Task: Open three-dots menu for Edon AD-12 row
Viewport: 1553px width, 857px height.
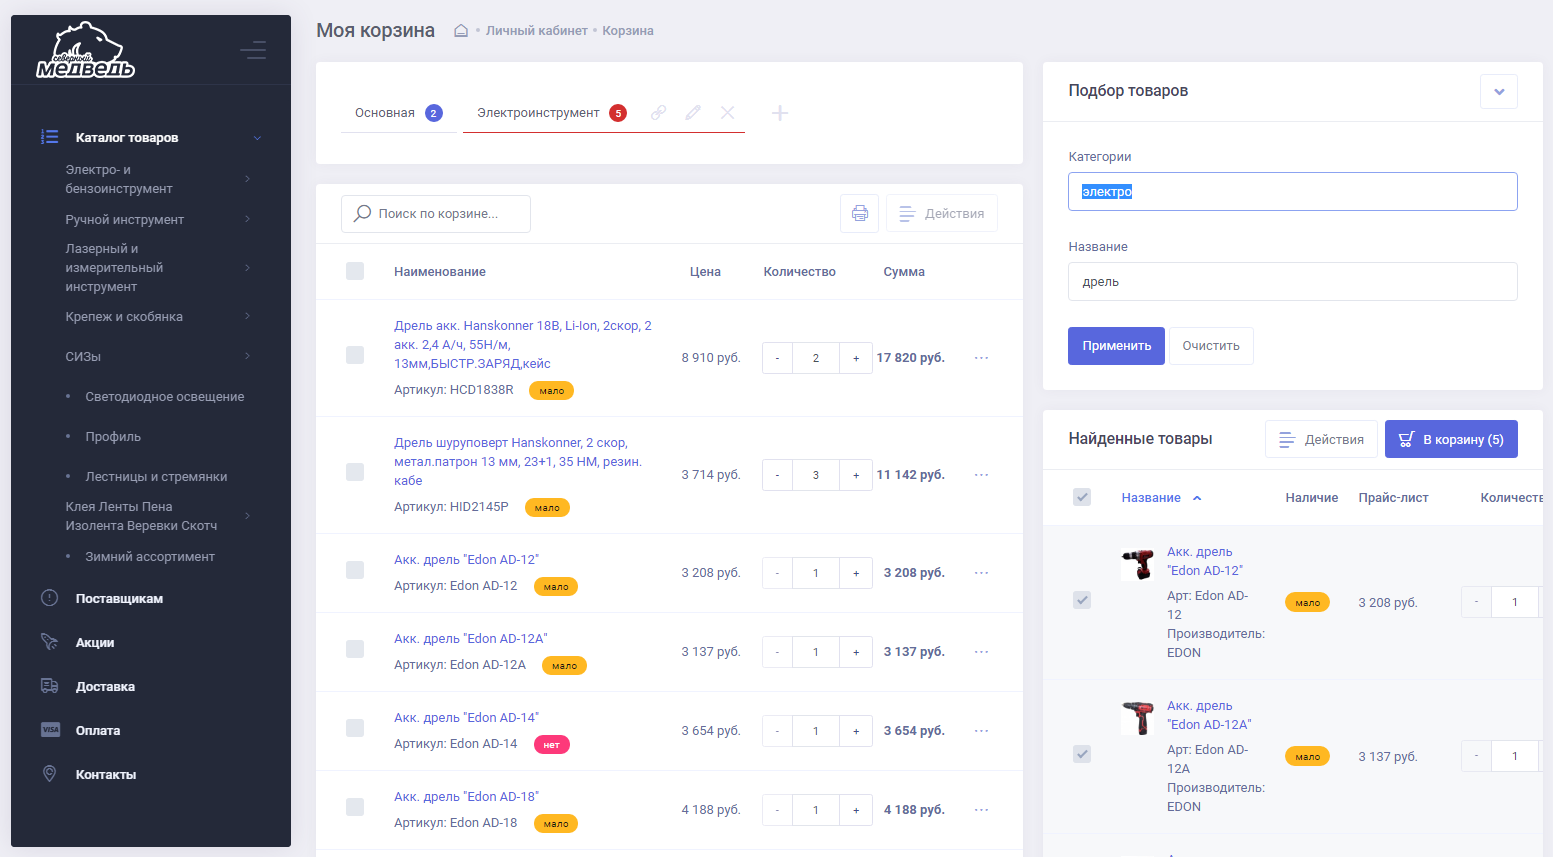Action: point(981,573)
